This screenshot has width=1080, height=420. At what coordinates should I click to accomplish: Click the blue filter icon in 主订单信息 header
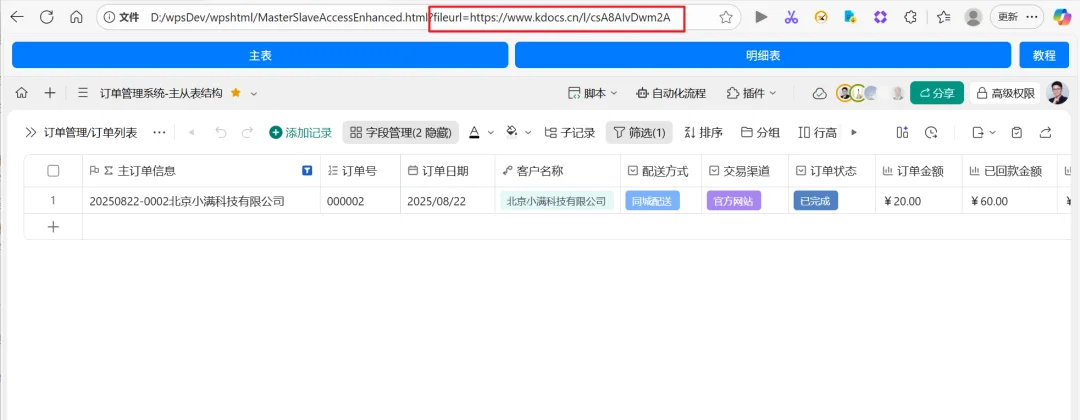pyautogui.click(x=307, y=171)
